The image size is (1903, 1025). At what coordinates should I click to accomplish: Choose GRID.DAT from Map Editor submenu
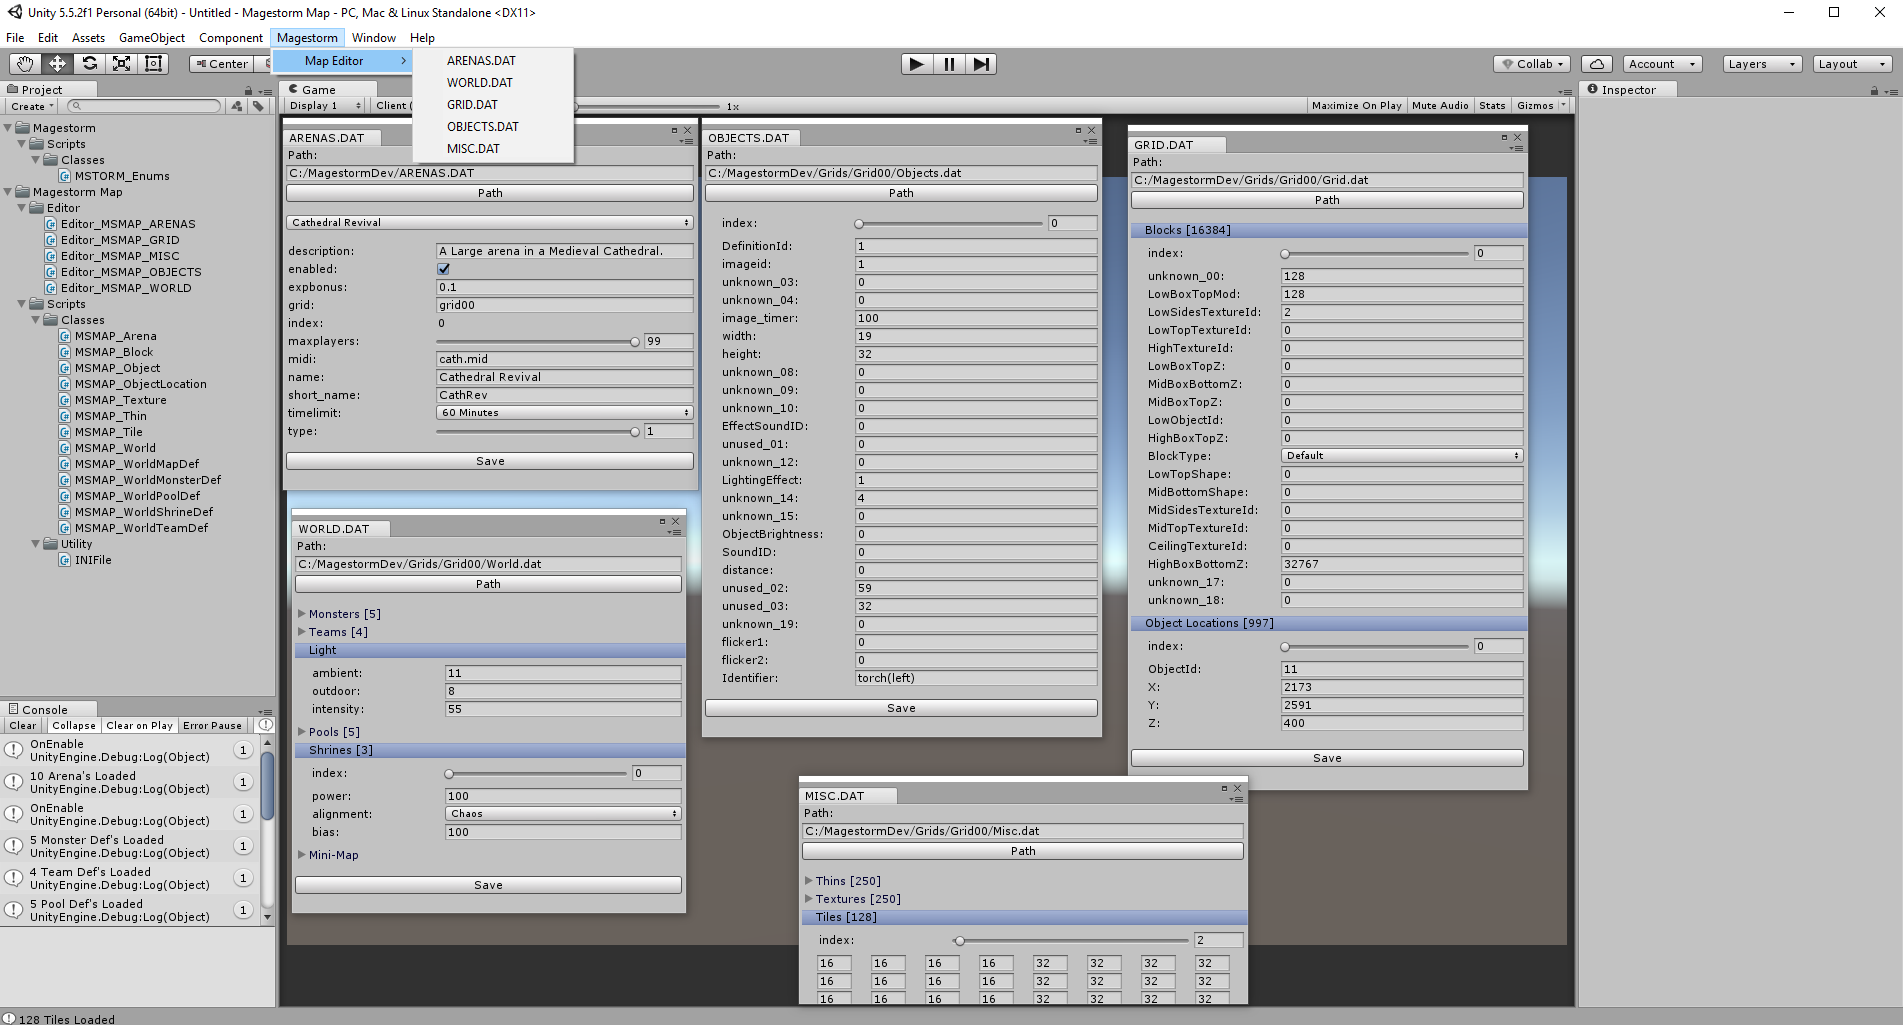(472, 105)
